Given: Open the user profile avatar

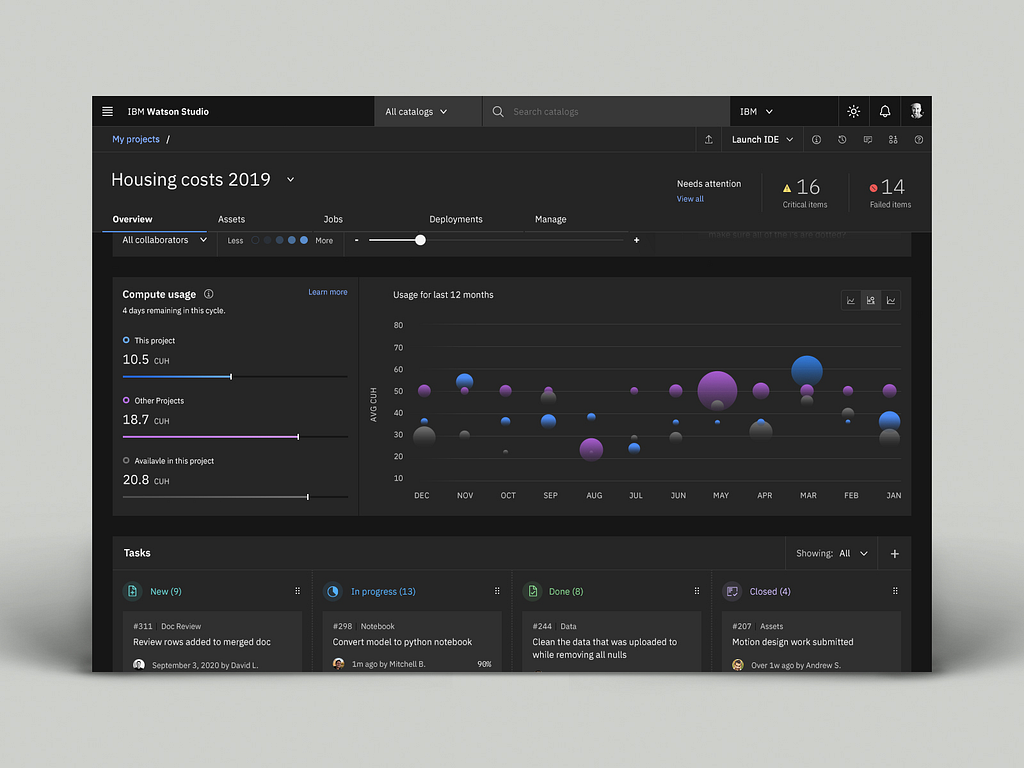Looking at the screenshot, I should pyautogui.click(x=916, y=112).
